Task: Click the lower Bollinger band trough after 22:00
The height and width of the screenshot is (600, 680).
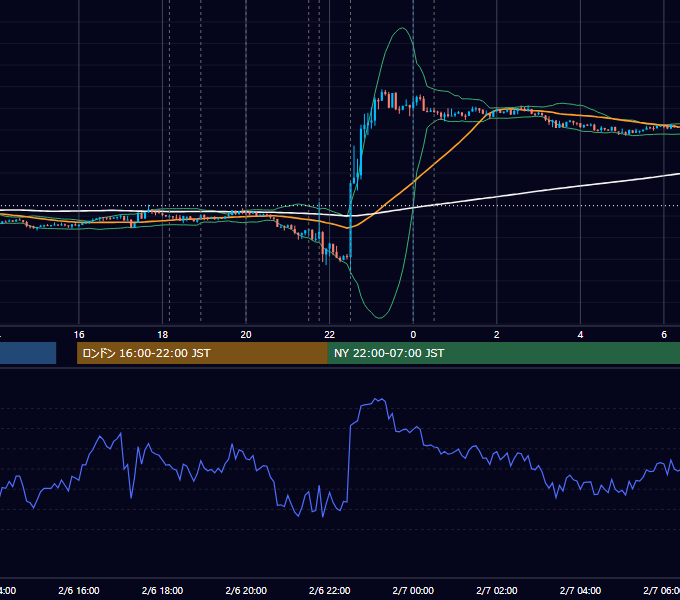Action: point(379,318)
